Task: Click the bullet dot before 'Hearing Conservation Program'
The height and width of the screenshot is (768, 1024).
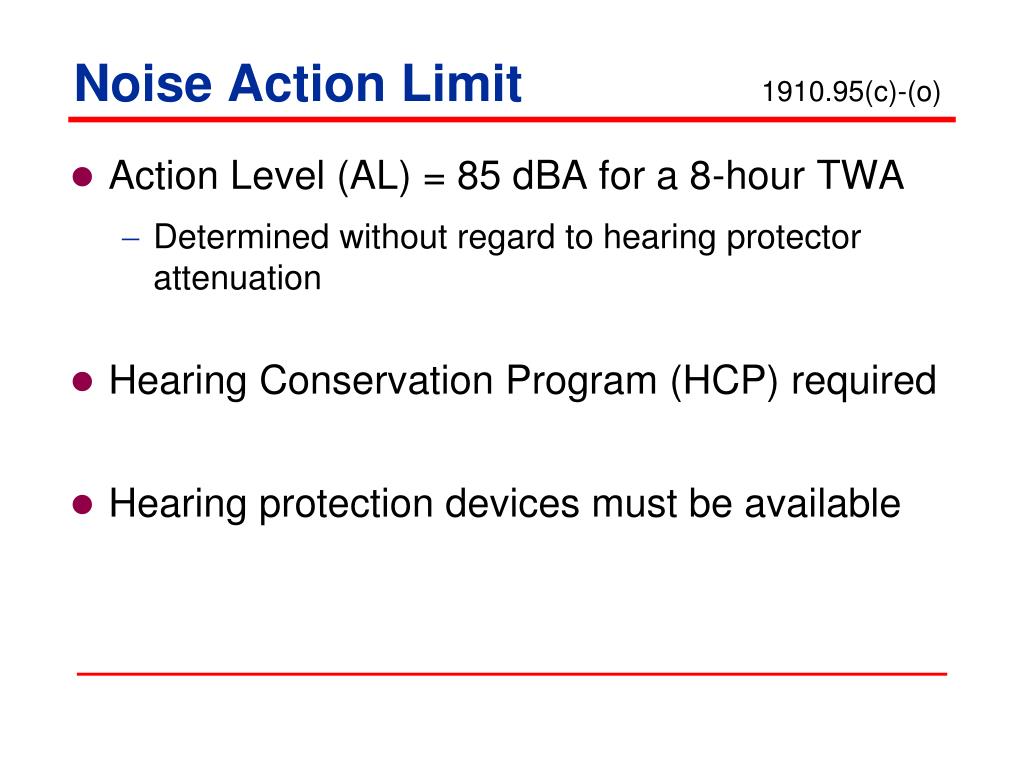Action: click(x=82, y=381)
